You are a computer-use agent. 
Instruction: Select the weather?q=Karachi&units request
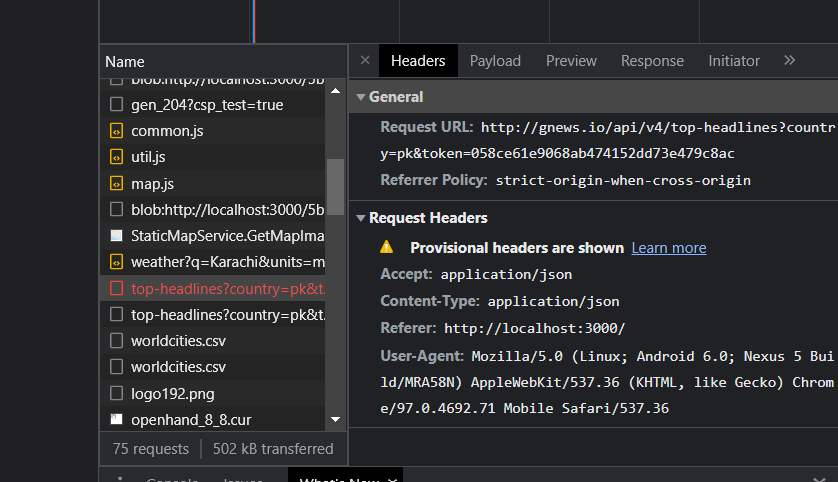pos(213,262)
